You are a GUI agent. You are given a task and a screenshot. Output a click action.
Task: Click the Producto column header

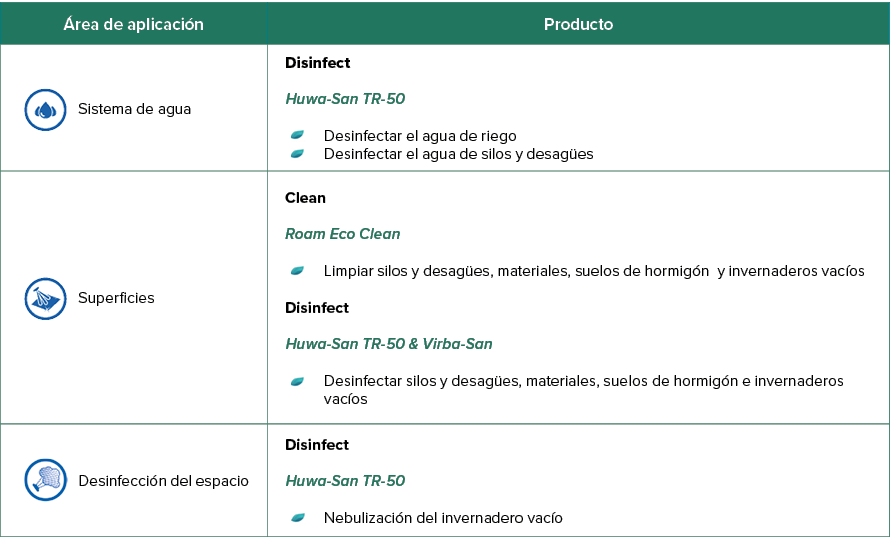point(579,24)
